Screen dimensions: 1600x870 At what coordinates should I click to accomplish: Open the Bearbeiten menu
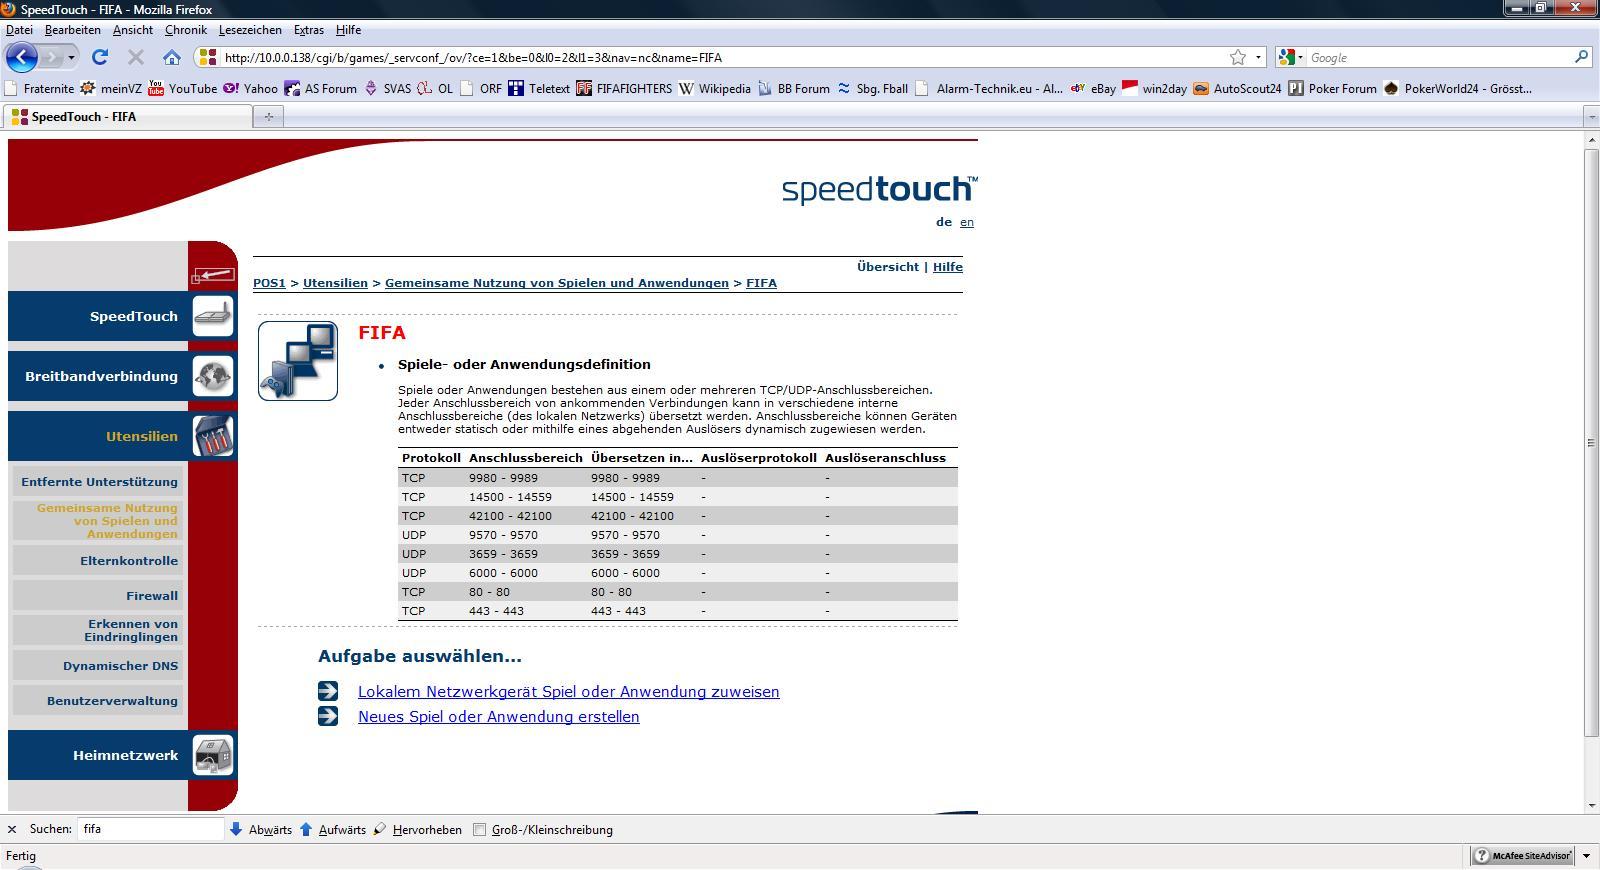72,30
